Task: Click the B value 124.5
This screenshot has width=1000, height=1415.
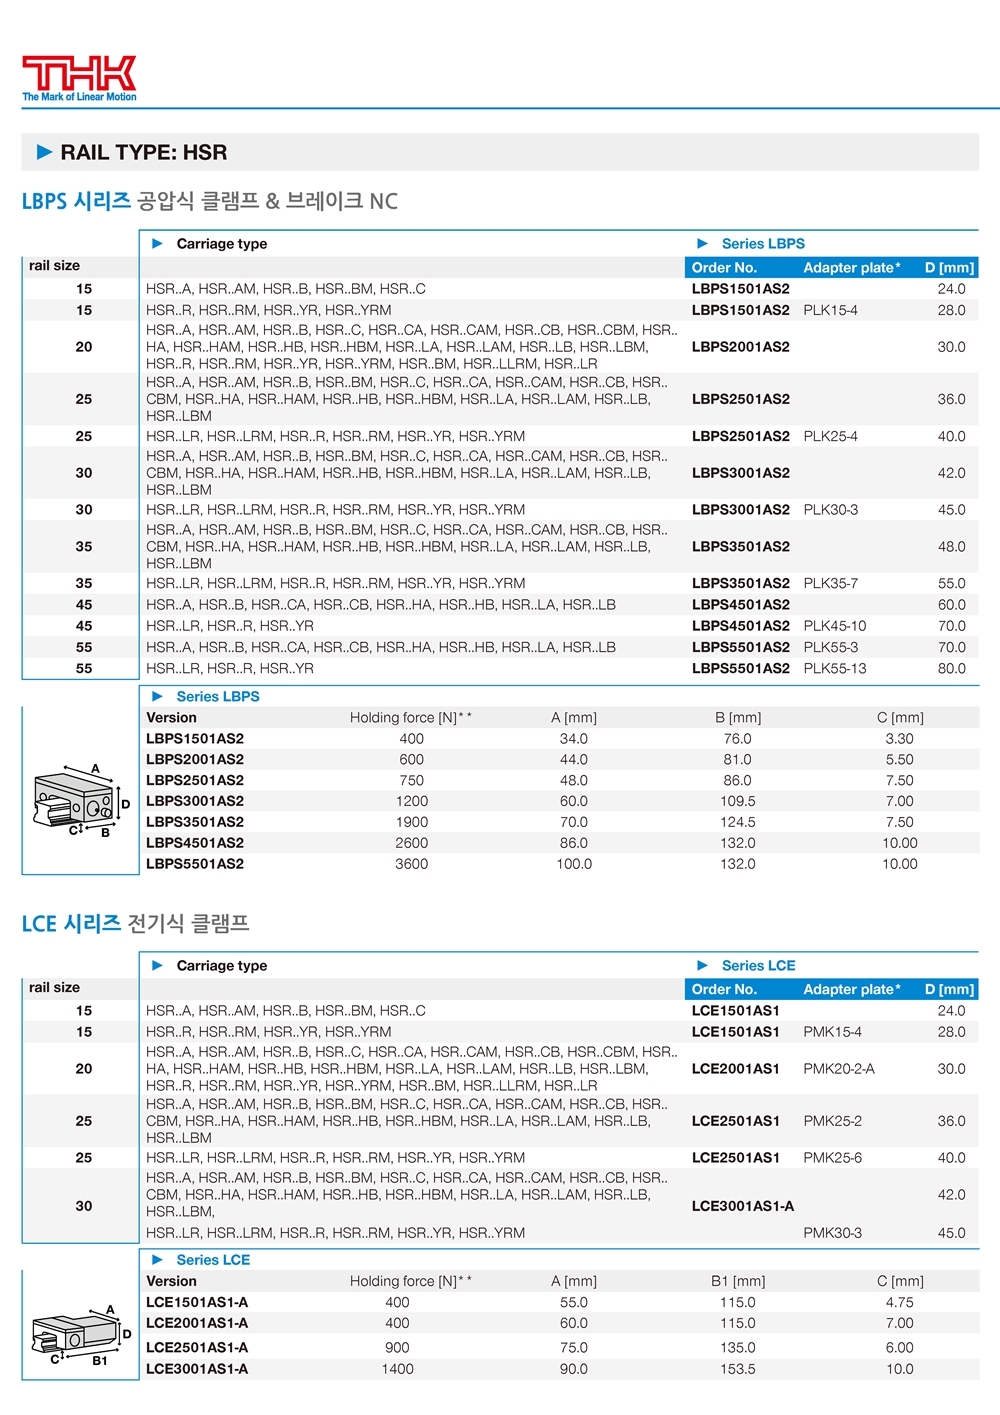Action: point(738,822)
